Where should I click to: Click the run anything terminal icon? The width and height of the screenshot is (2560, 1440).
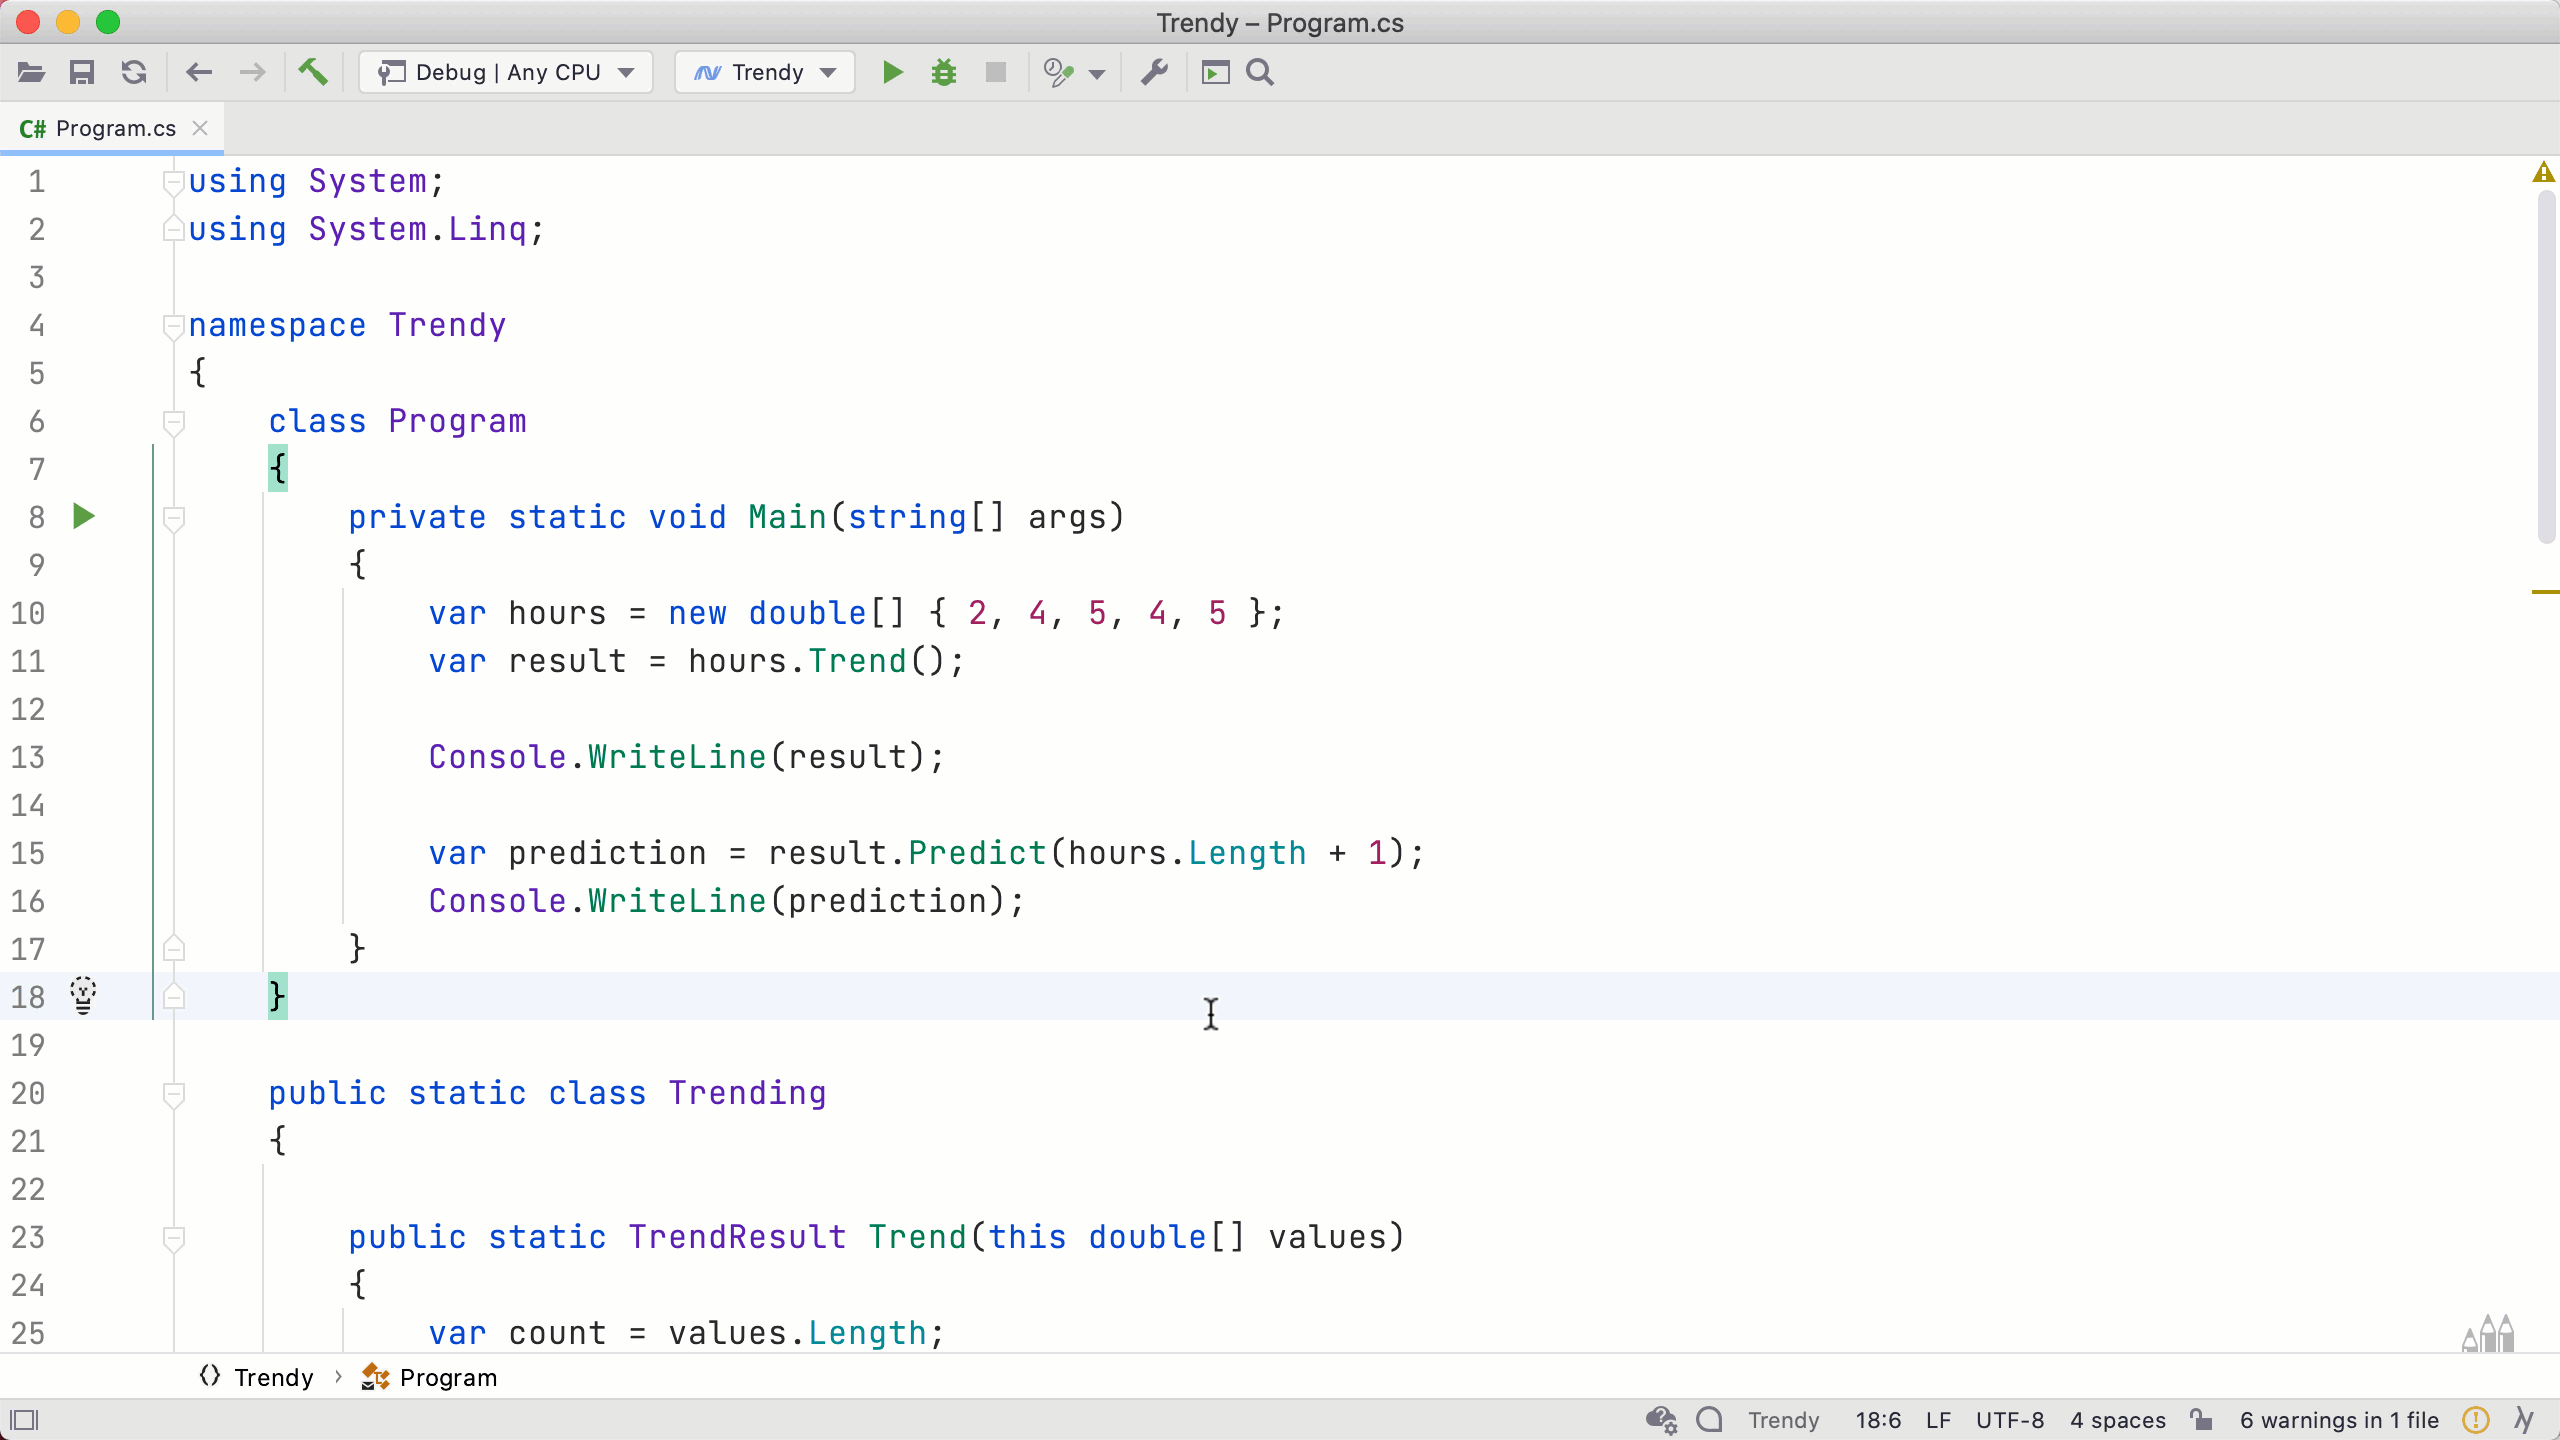coord(1215,72)
